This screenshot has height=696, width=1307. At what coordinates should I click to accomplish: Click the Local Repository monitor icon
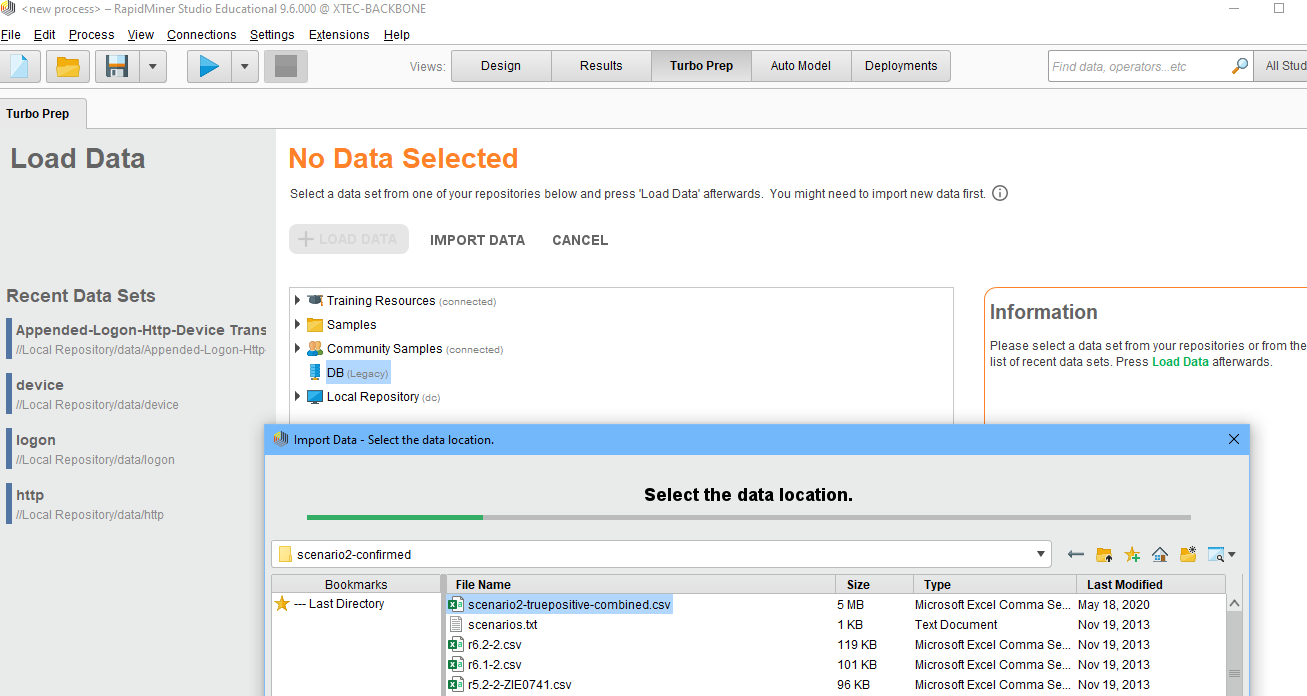coord(315,396)
